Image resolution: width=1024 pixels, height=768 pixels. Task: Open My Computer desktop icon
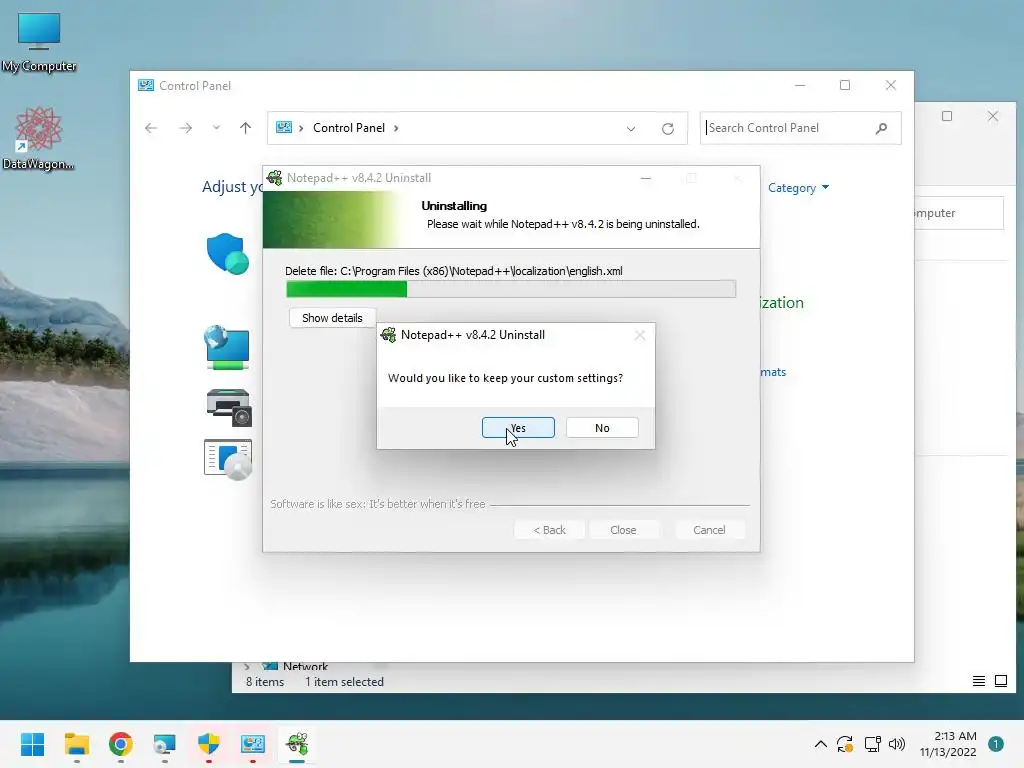pos(39,42)
